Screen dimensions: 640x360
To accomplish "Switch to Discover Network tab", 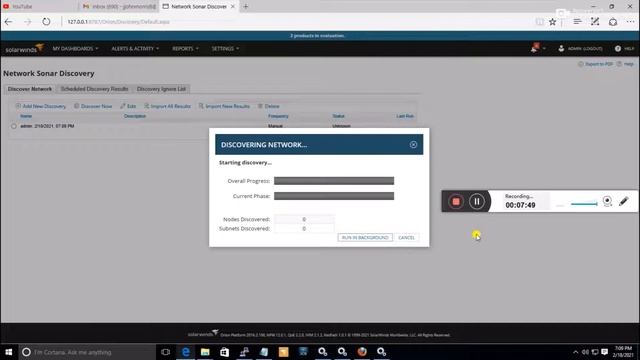I will 30,89.
